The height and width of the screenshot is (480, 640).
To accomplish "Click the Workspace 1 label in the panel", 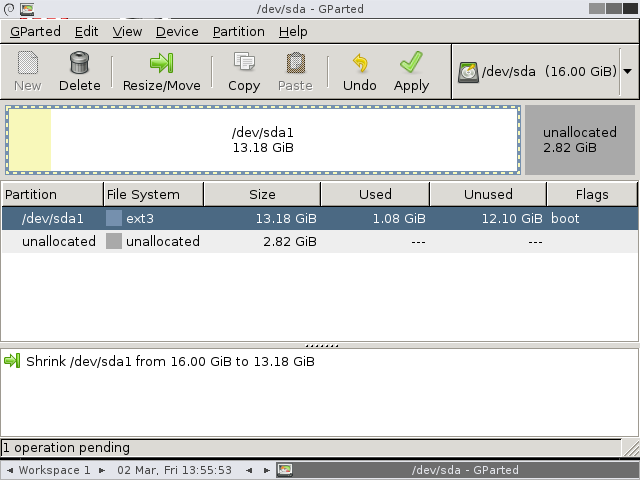I will [54, 470].
